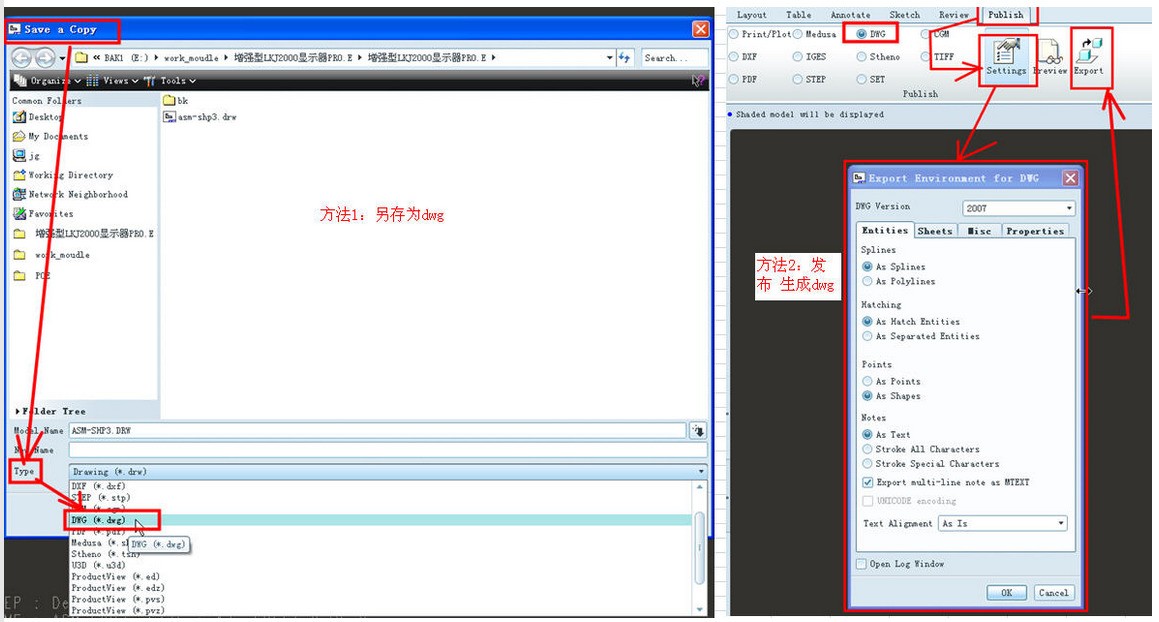Click the Export icon in the Publish group
Image resolution: width=1159 pixels, height=622 pixels.
coord(1089,56)
